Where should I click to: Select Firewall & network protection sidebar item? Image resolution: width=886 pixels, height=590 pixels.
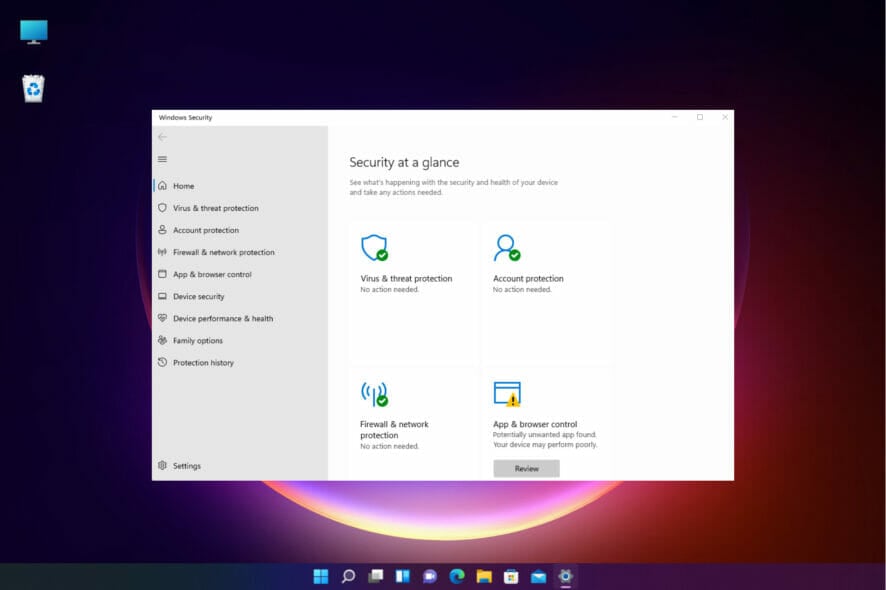[x=223, y=252]
